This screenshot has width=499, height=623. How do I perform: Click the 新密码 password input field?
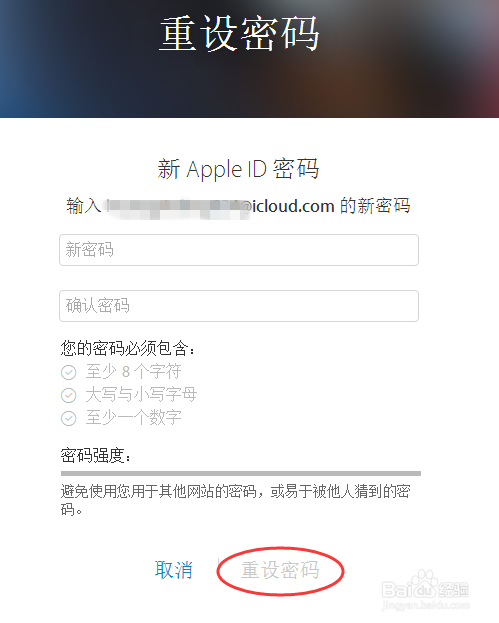239,250
